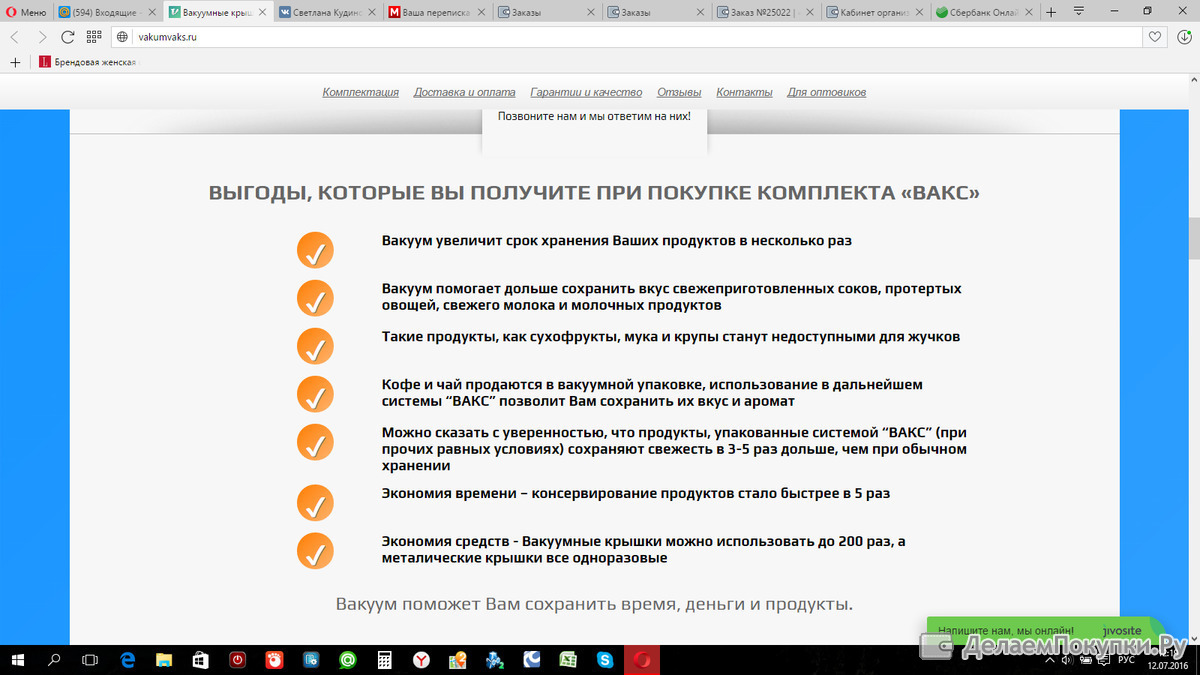Open the green @ Mail.ru Agent icon

[x=347, y=659]
